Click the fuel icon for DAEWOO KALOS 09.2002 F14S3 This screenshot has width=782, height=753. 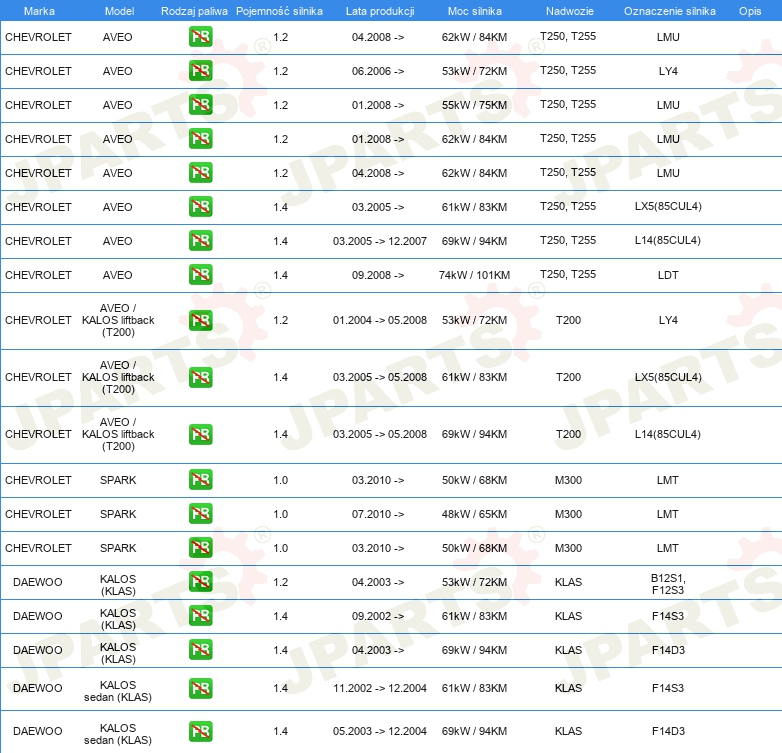pos(200,615)
